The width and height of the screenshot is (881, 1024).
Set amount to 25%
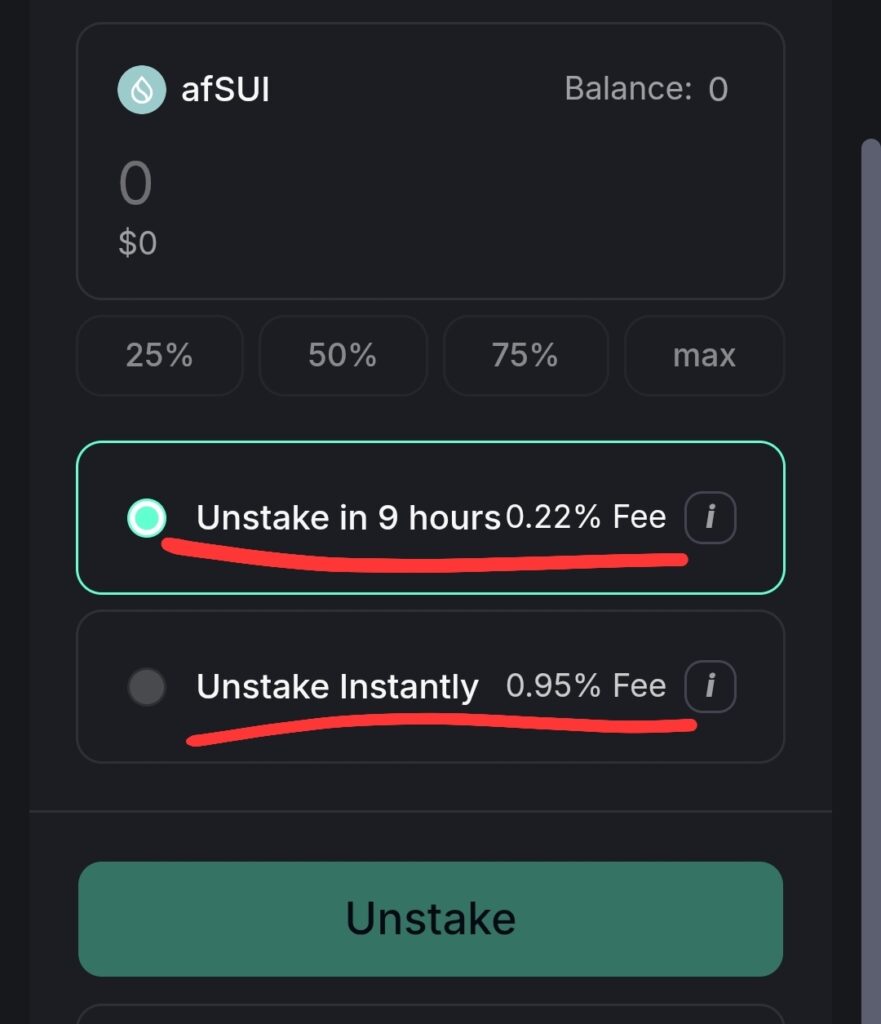[x=159, y=355]
